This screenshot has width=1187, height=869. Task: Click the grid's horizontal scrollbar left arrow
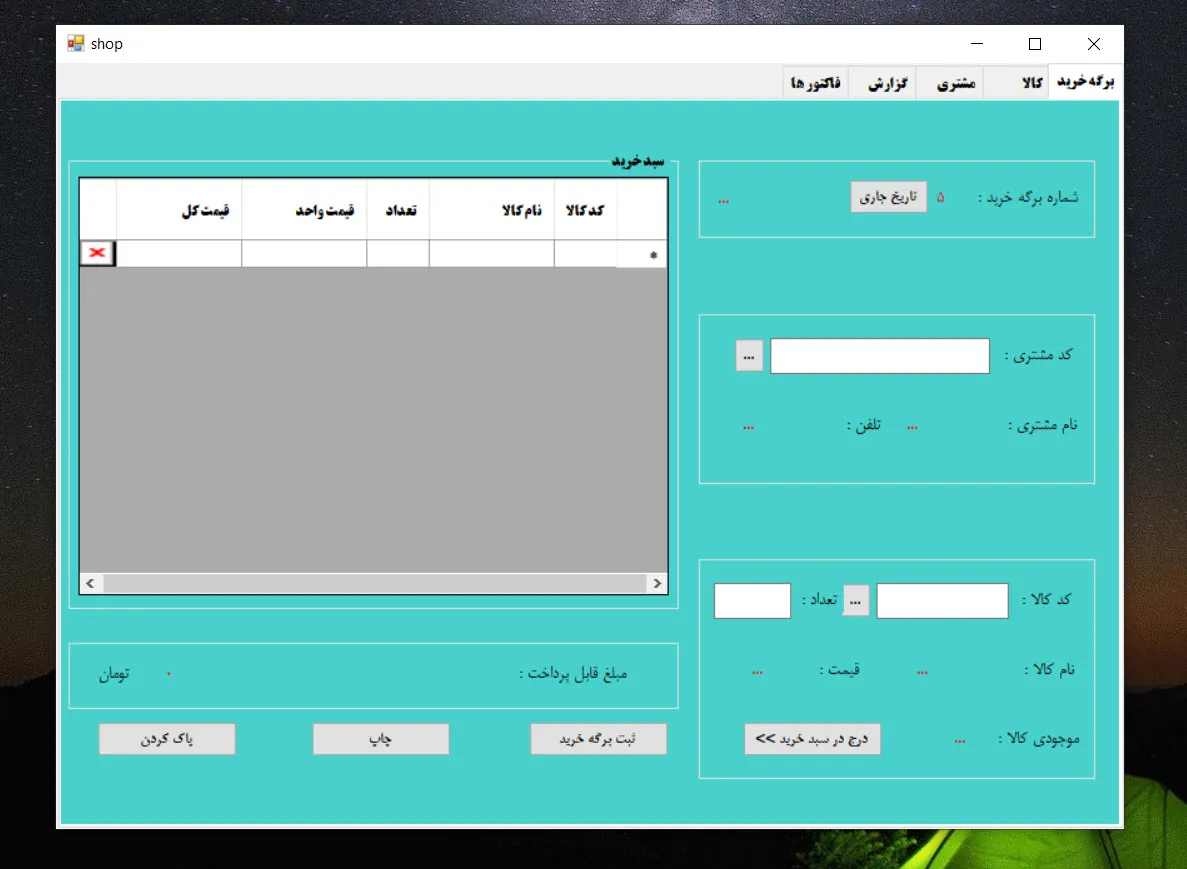pos(89,583)
